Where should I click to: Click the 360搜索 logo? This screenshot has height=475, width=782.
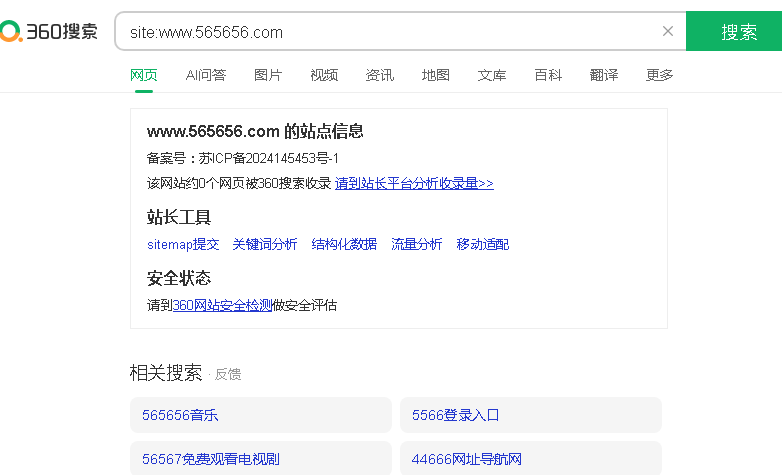pos(49,31)
